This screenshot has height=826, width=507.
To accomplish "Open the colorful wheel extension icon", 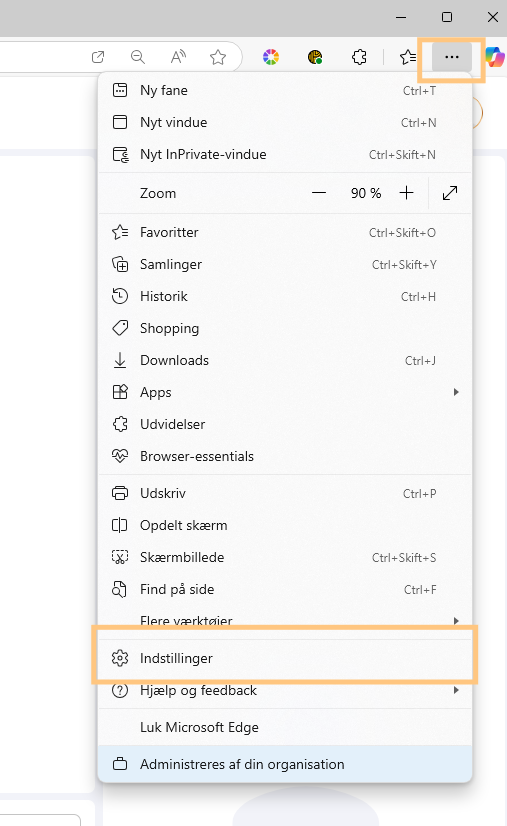I will [271, 57].
